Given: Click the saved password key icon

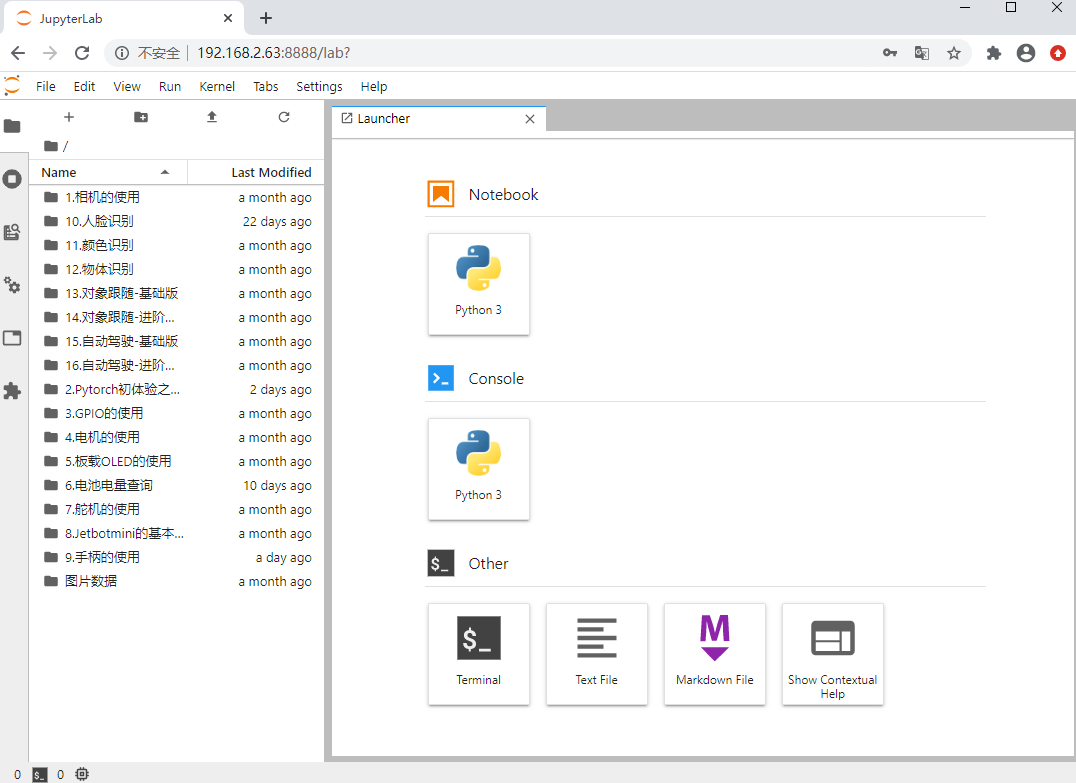Looking at the screenshot, I should (890, 53).
